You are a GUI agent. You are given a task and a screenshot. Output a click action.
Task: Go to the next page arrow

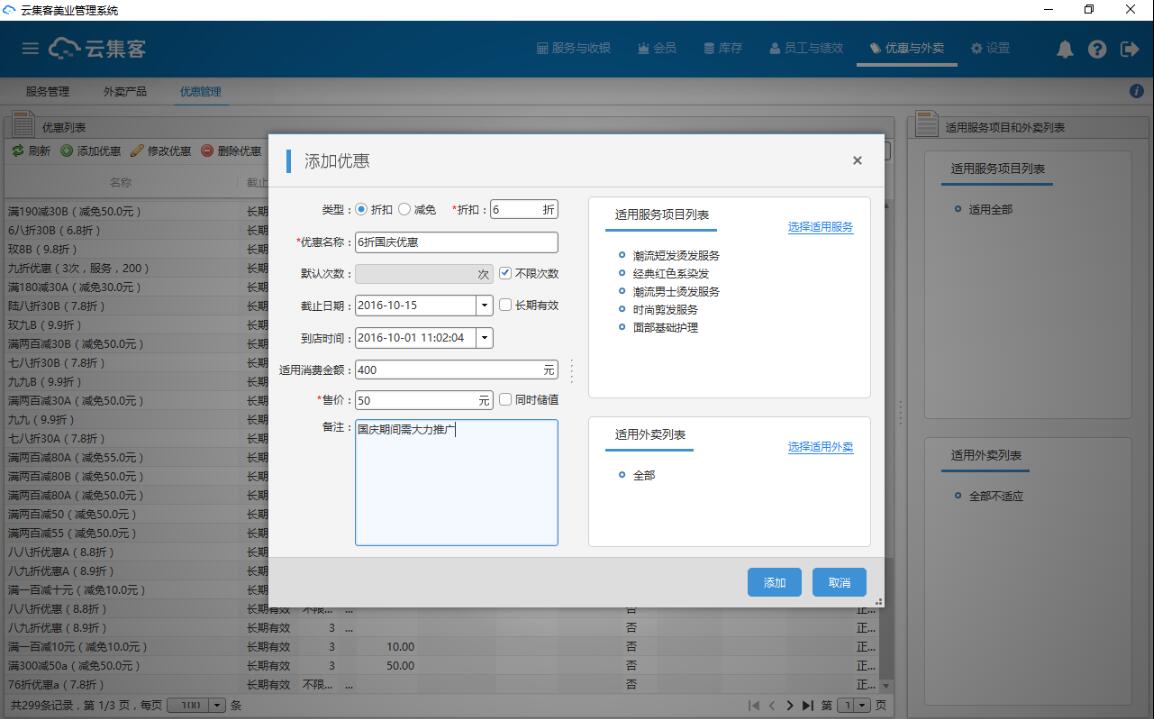(x=790, y=705)
